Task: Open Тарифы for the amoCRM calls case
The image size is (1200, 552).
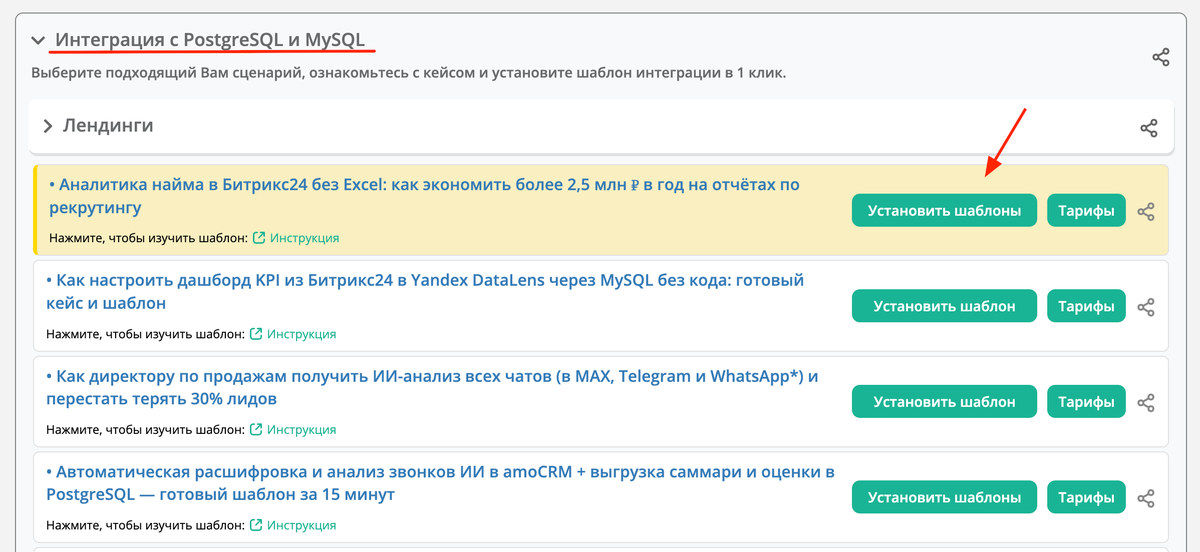Action: (x=1087, y=497)
